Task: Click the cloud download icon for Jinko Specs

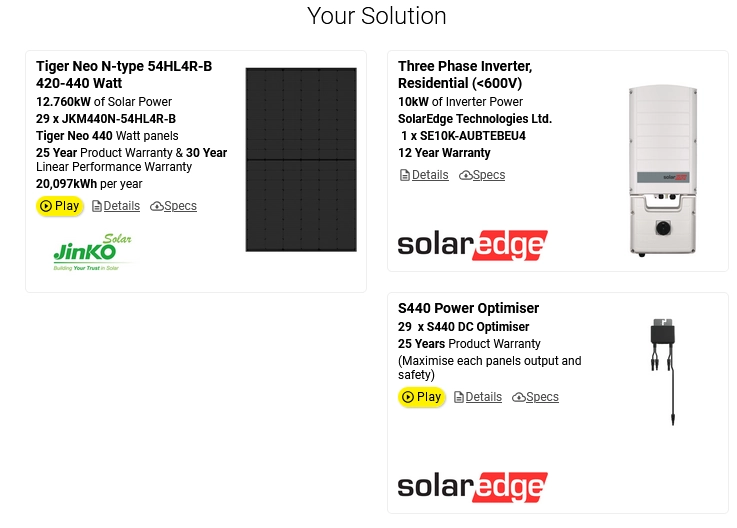Action: [156, 206]
